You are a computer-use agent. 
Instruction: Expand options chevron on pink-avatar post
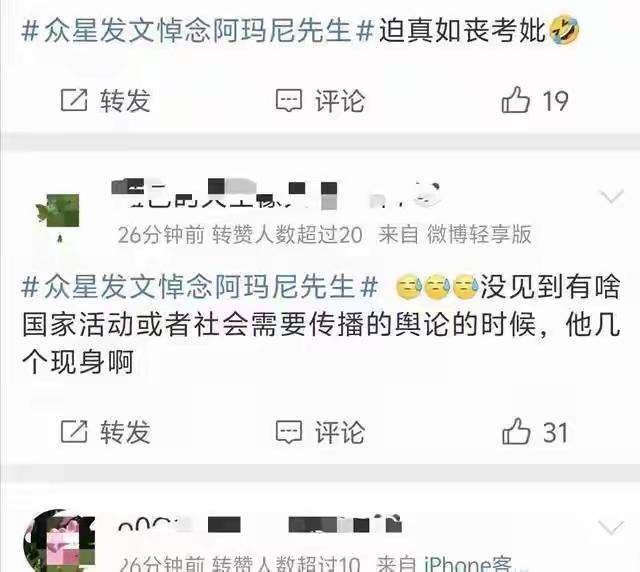(612, 527)
